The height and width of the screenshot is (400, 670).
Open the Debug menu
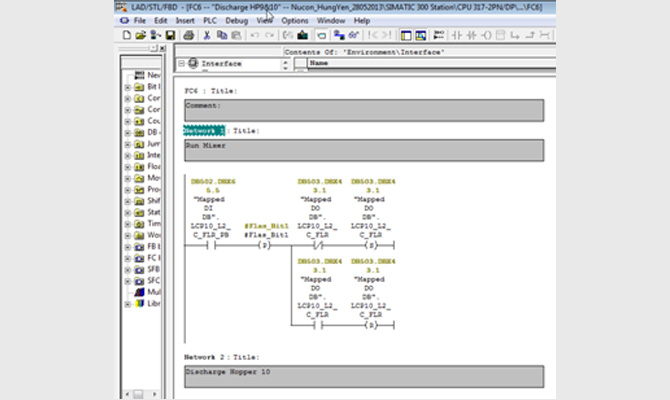click(237, 20)
